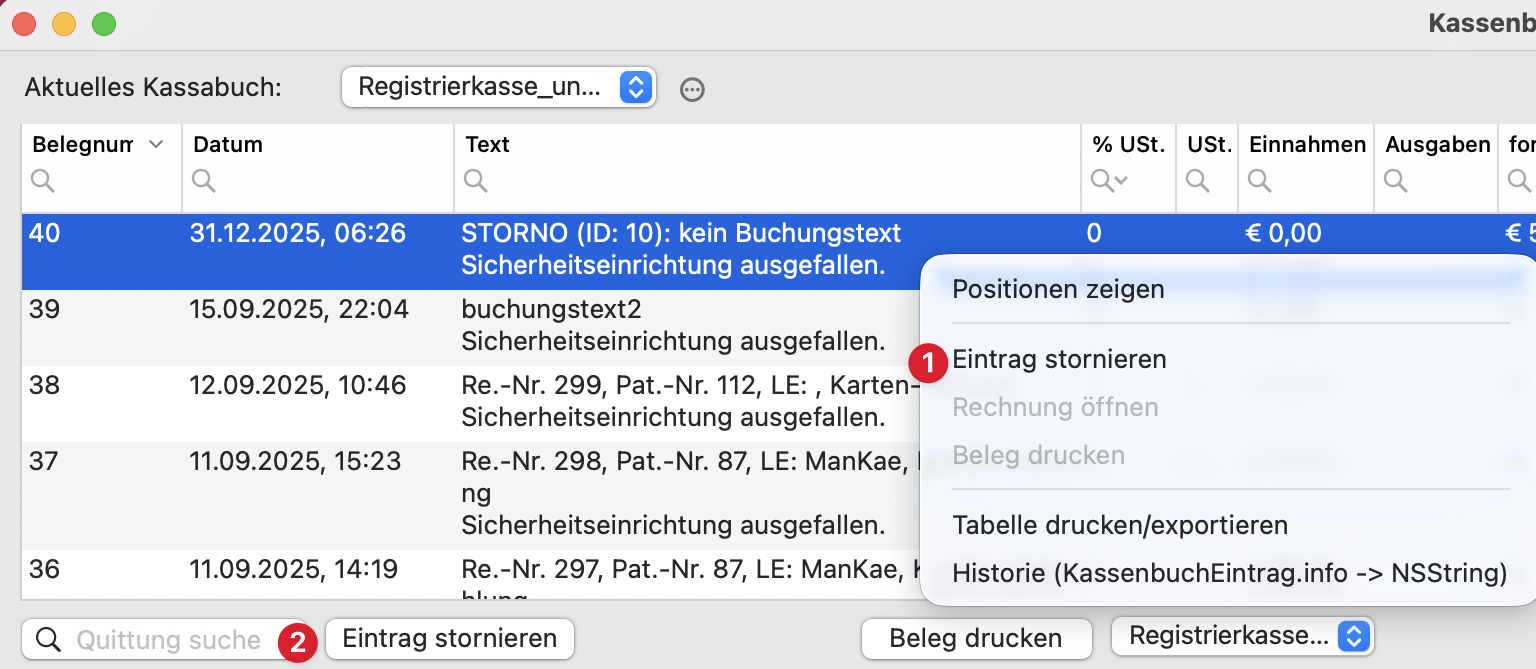Click the ellipsis icon beside Kassabuch dropdown
The width and height of the screenshot is (1536, 669).
692,90
